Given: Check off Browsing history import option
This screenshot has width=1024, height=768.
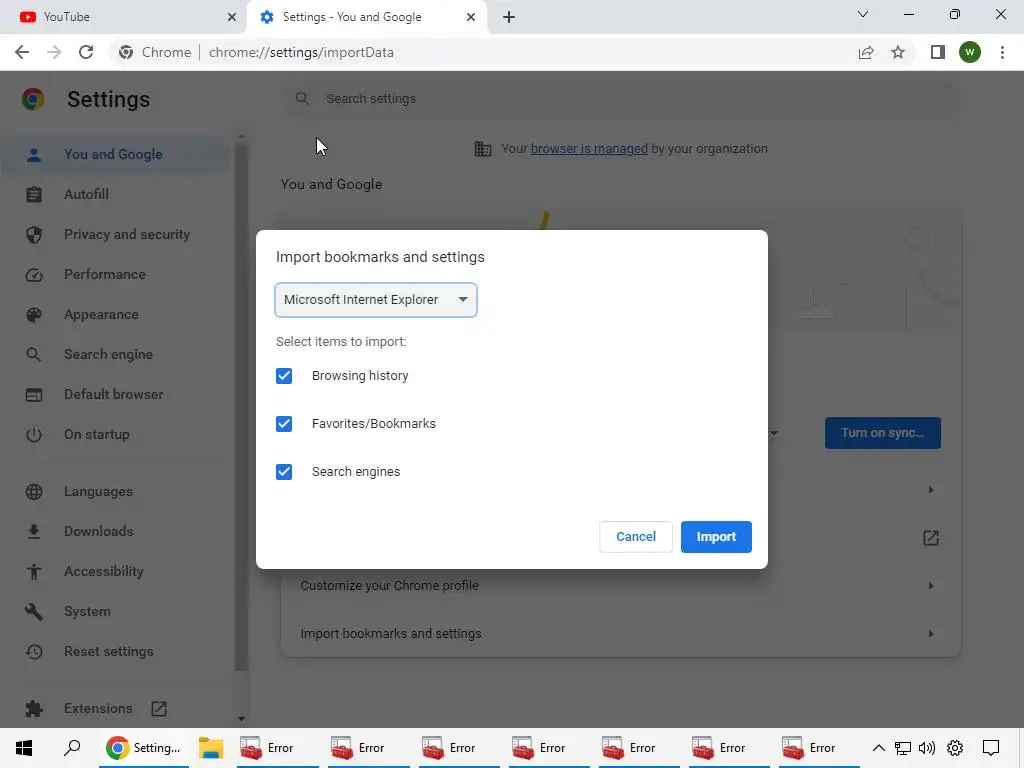Looking at the screenshot, I should pyautogui.click(x=283, y=376).
